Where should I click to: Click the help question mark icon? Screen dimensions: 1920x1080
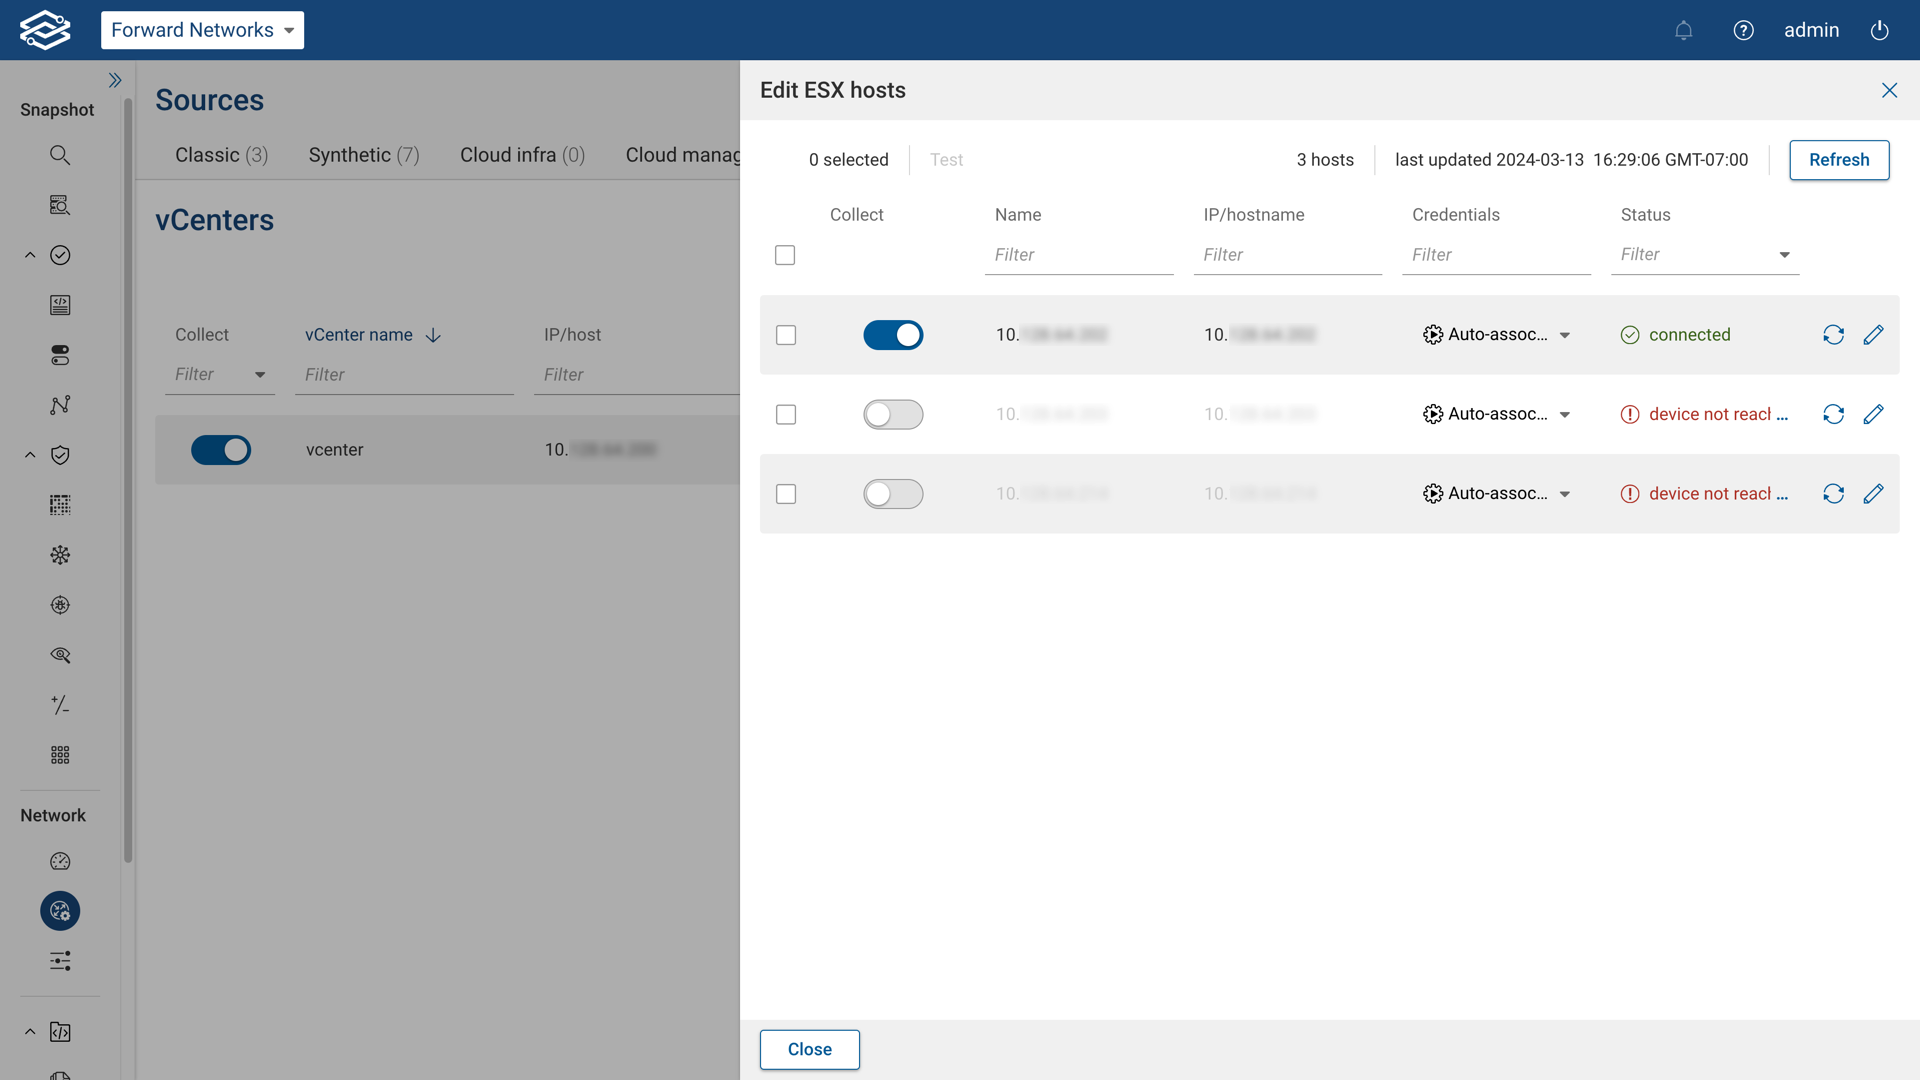(x=1744, y=30)
